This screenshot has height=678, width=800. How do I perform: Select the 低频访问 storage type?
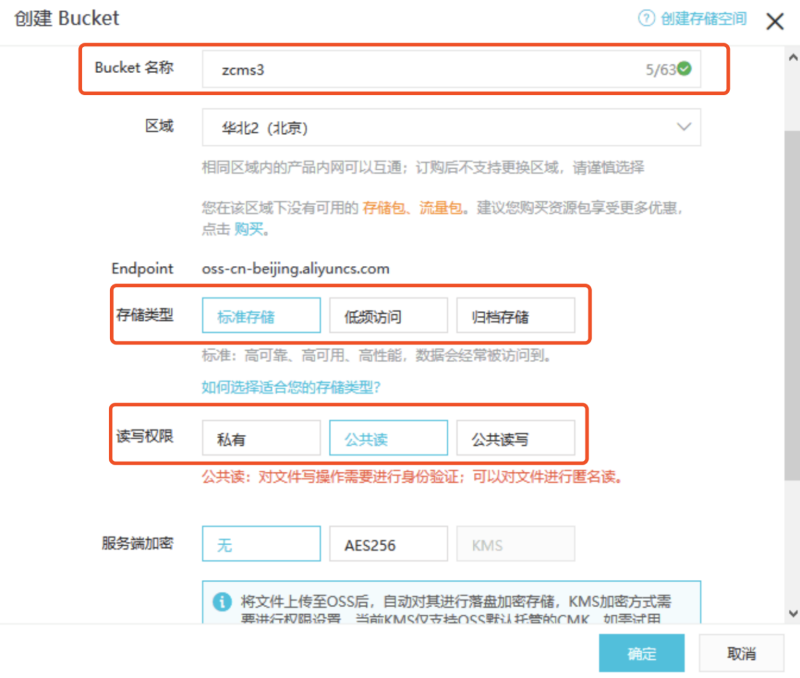pyautogui.click(x=388, y=315)
